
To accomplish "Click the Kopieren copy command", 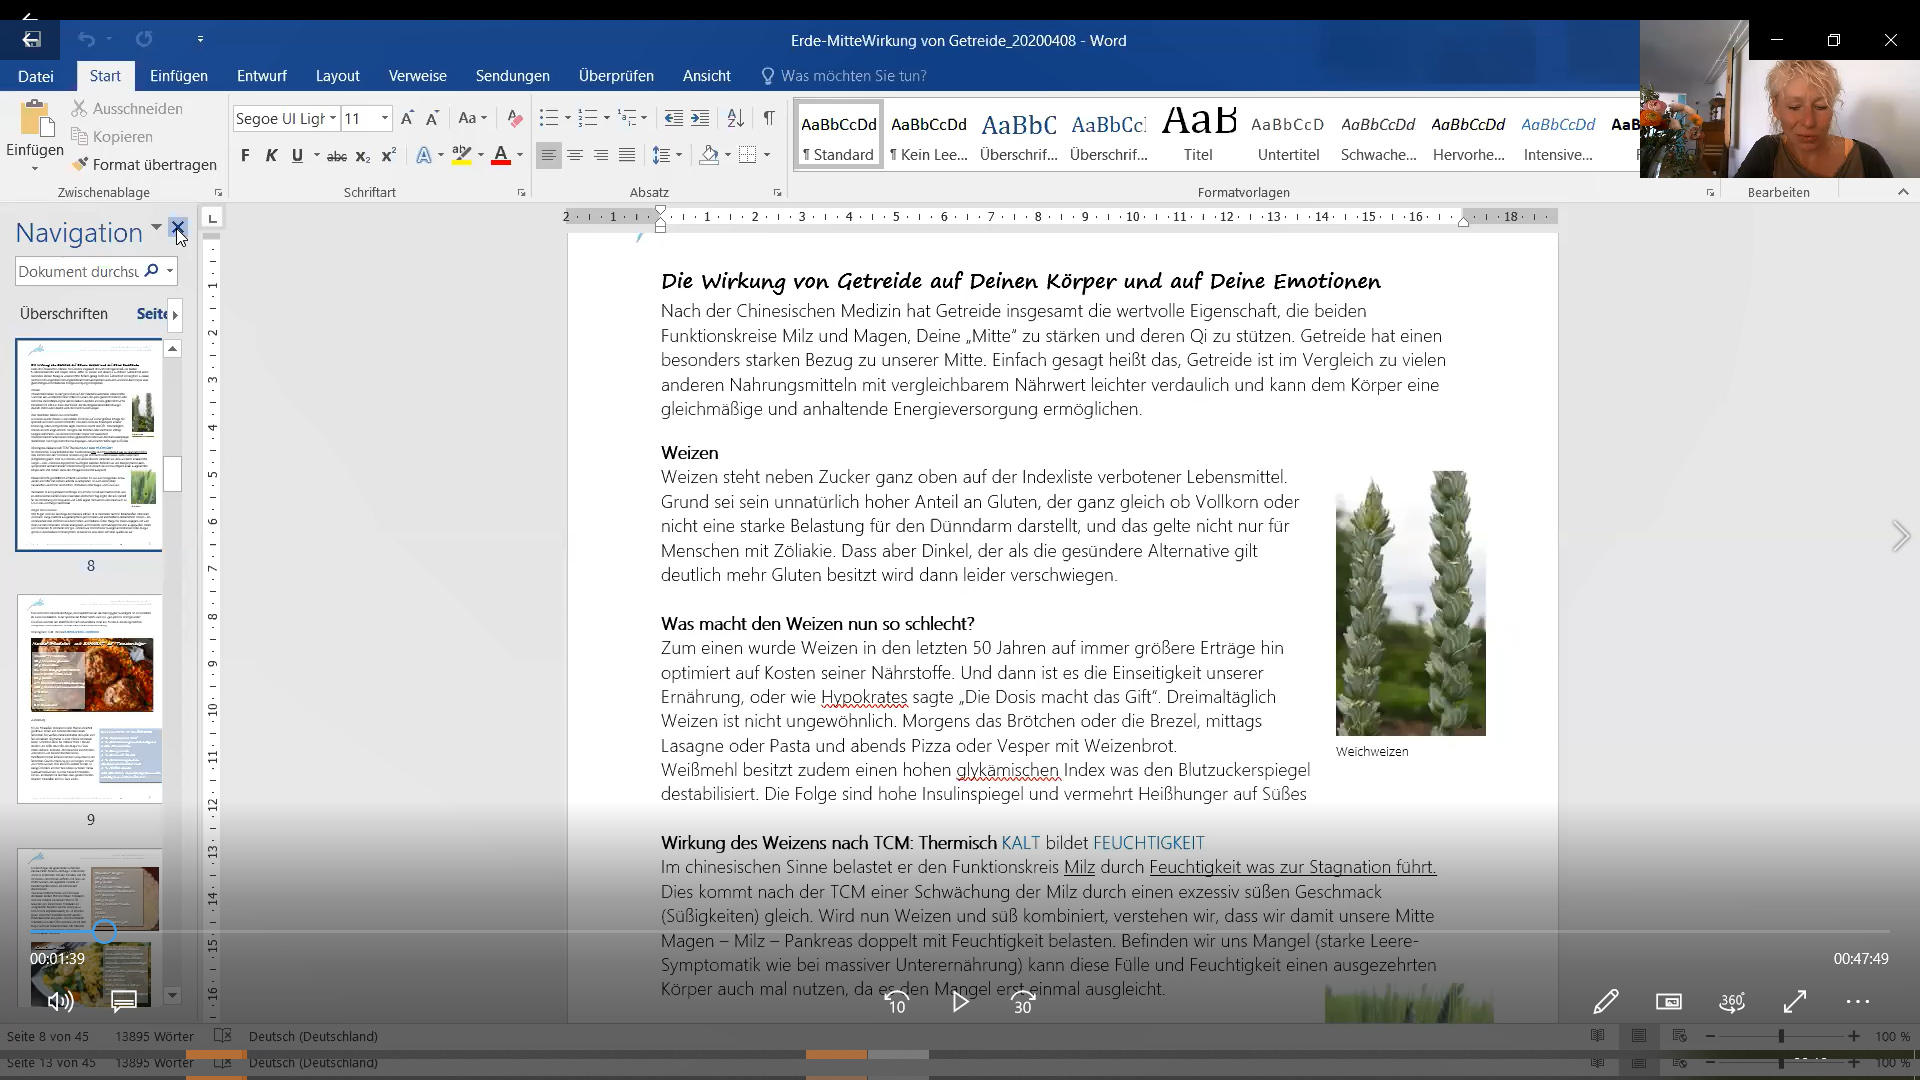I will click(112, 136).
